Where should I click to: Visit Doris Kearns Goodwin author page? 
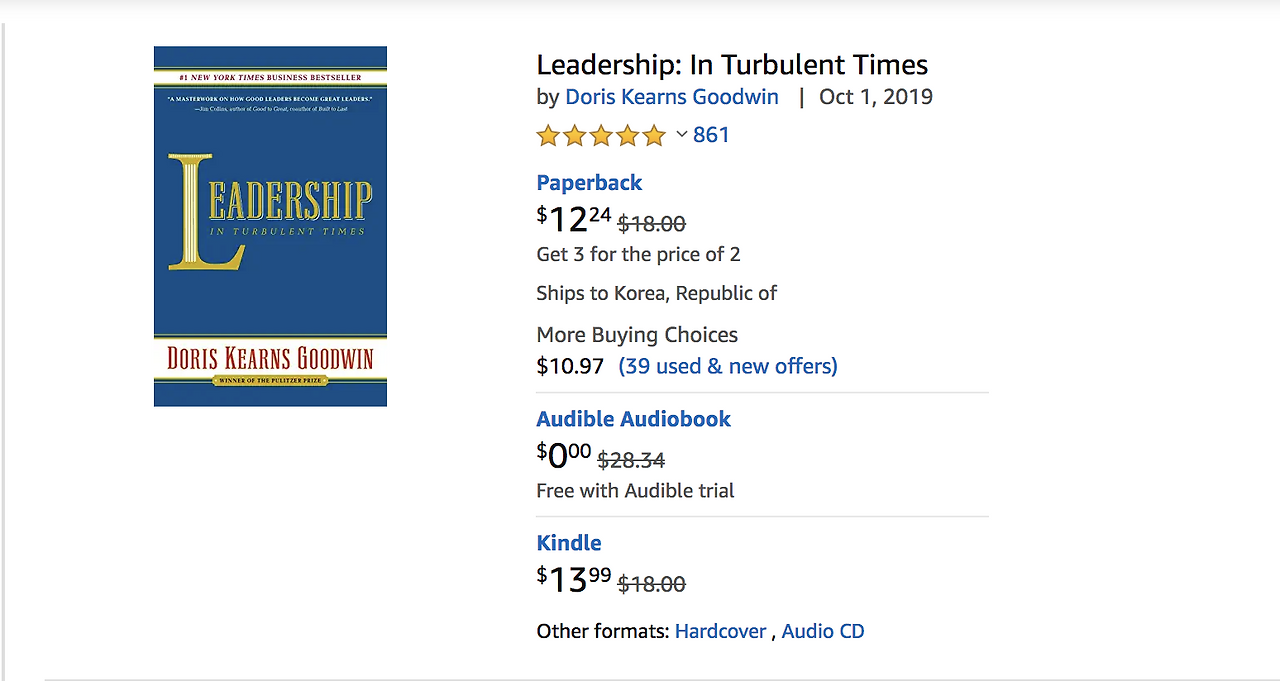pos(671,97)
